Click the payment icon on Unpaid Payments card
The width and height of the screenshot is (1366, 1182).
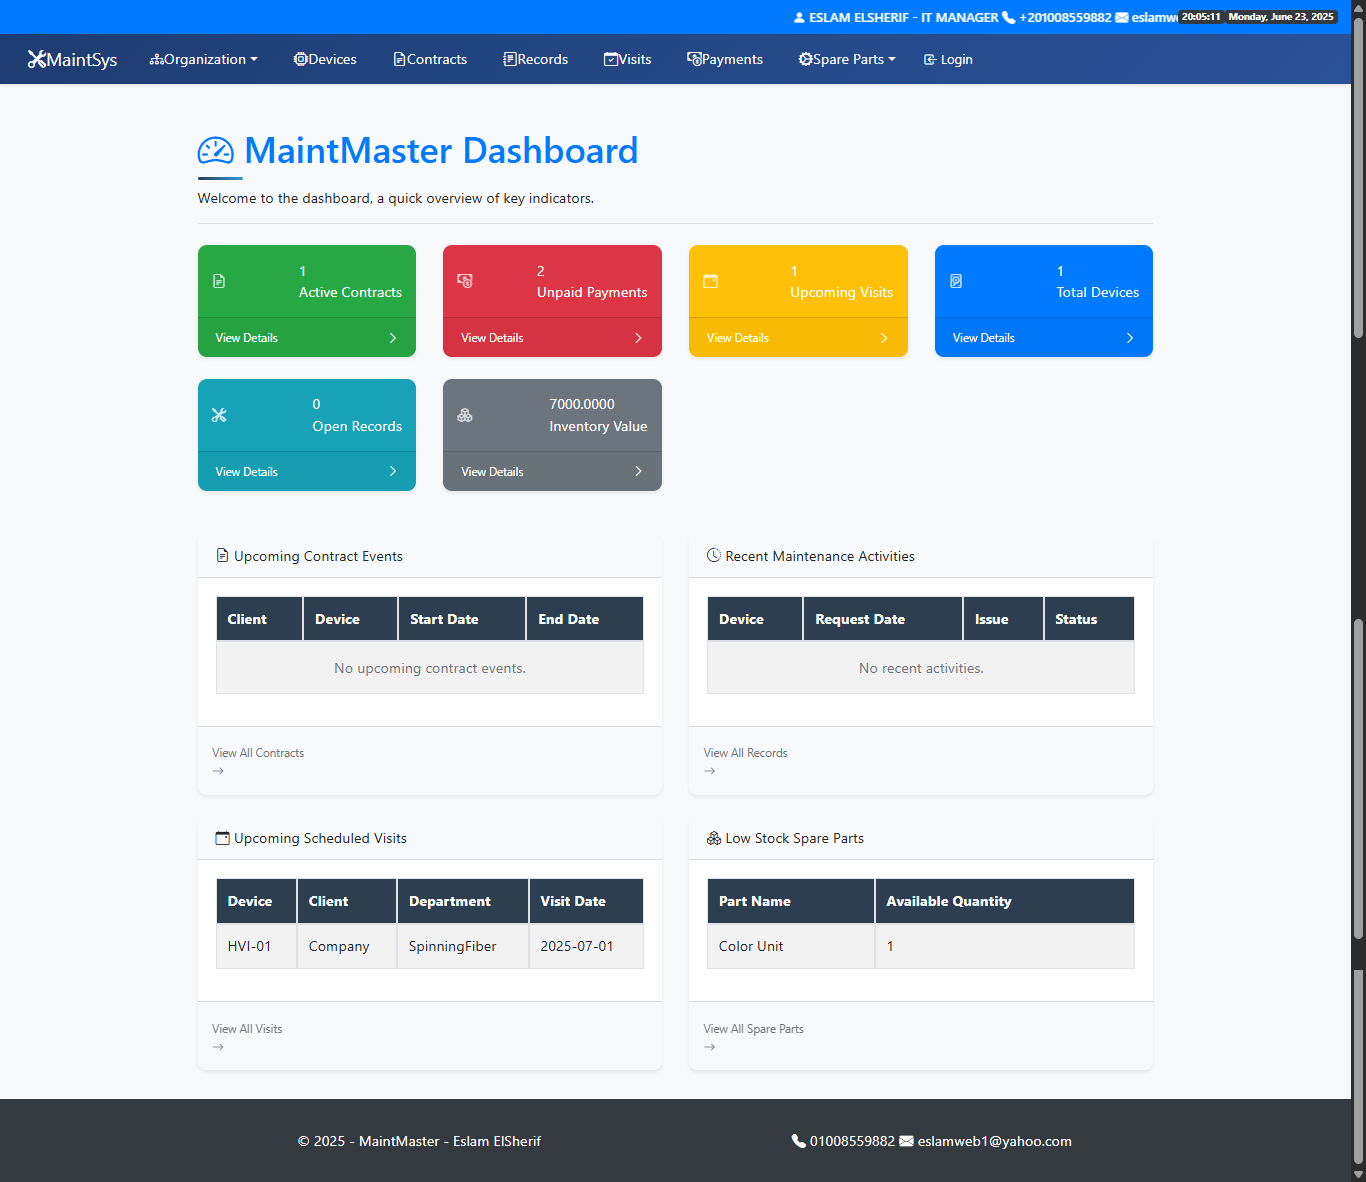point(465,281)
